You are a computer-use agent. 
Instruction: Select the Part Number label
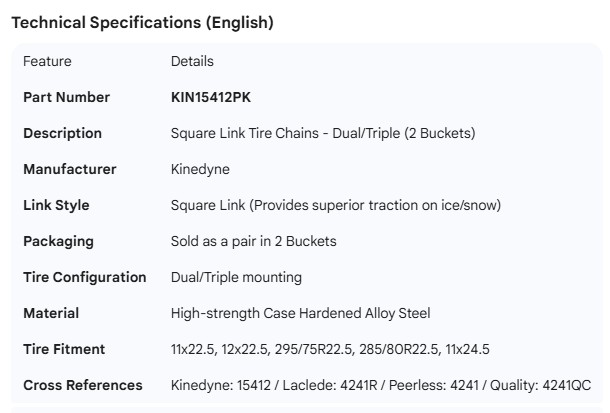tap(66, 97)
